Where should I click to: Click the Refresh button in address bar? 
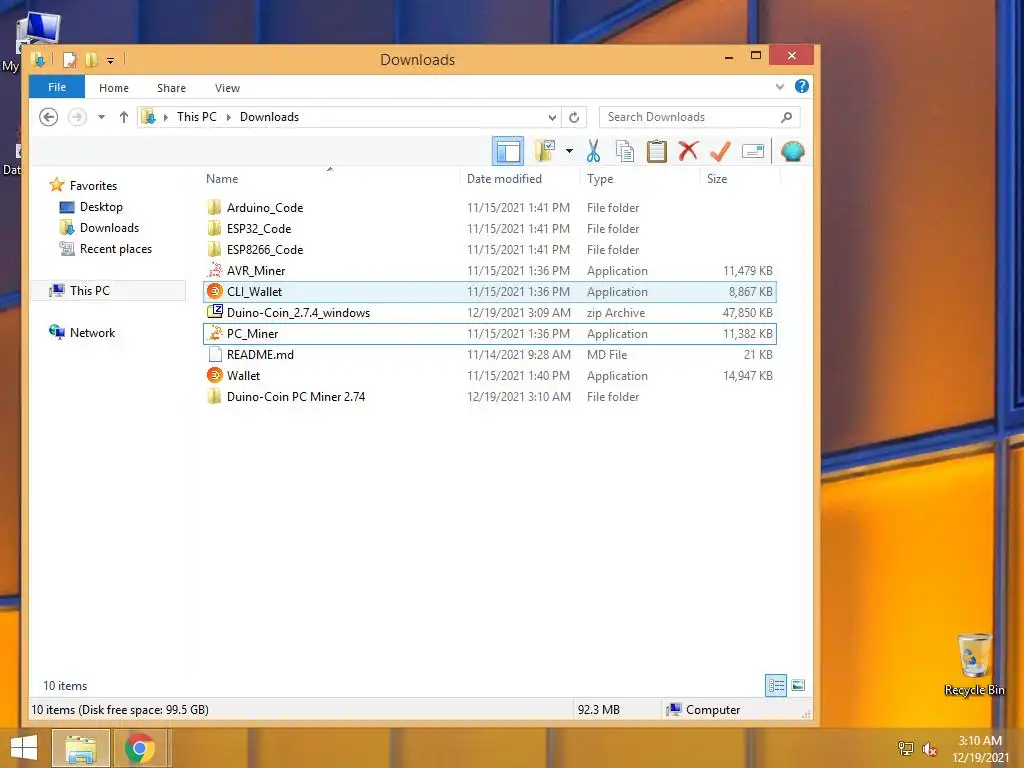pyautogui.click(x=574, y=118)
